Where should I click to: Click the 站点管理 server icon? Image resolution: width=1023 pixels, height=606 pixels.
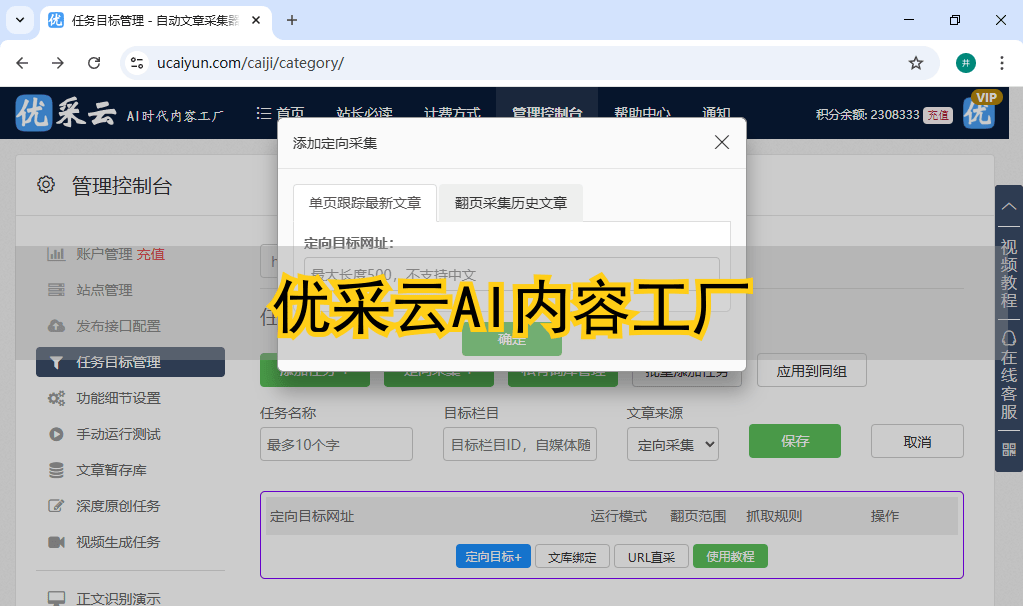57,290
